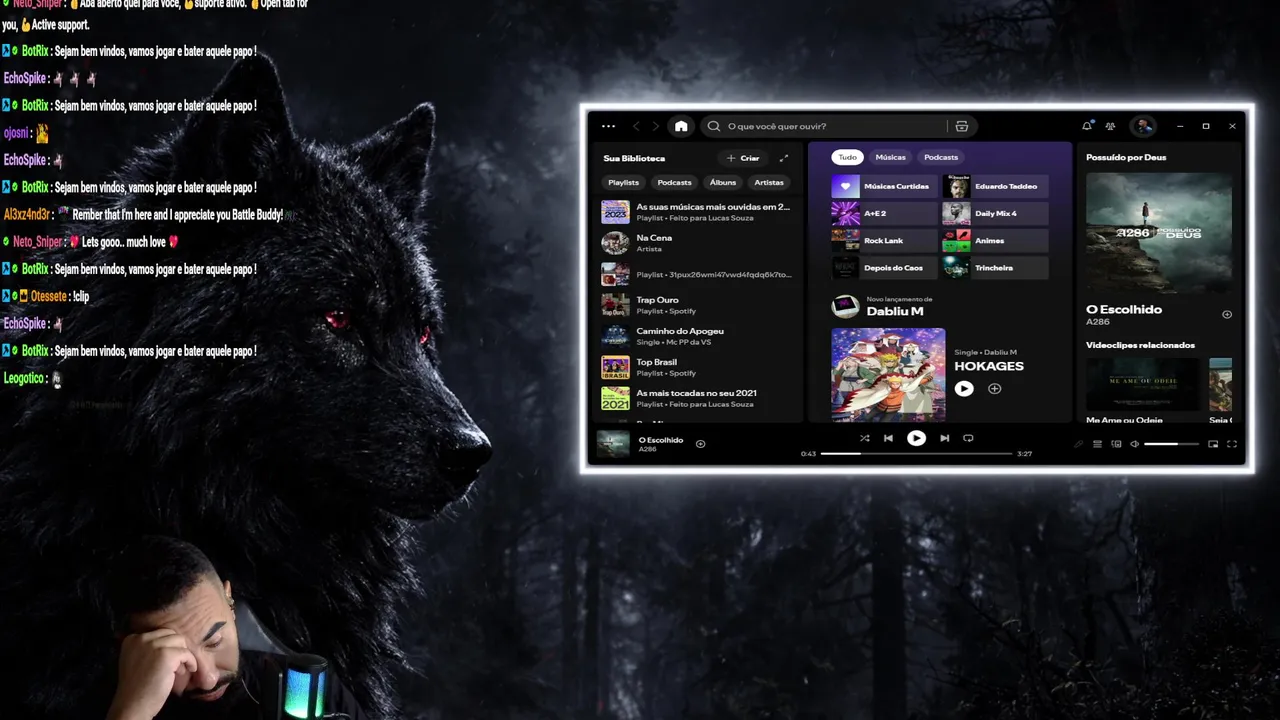Select the Tudo filter on home
The image size is (1280, 720).
[x=847, y=157]
